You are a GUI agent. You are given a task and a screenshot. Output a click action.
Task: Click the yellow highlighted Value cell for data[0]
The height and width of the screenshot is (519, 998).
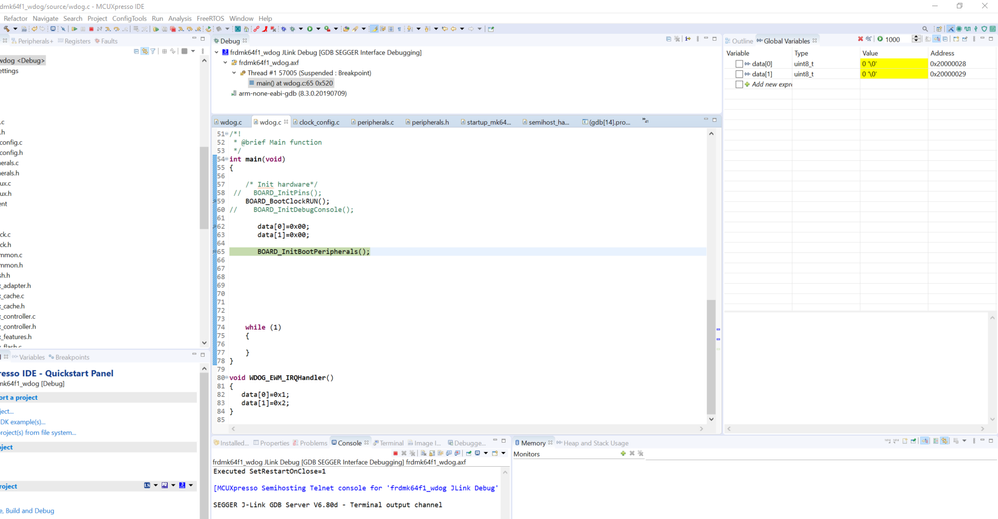coord(894,64)
